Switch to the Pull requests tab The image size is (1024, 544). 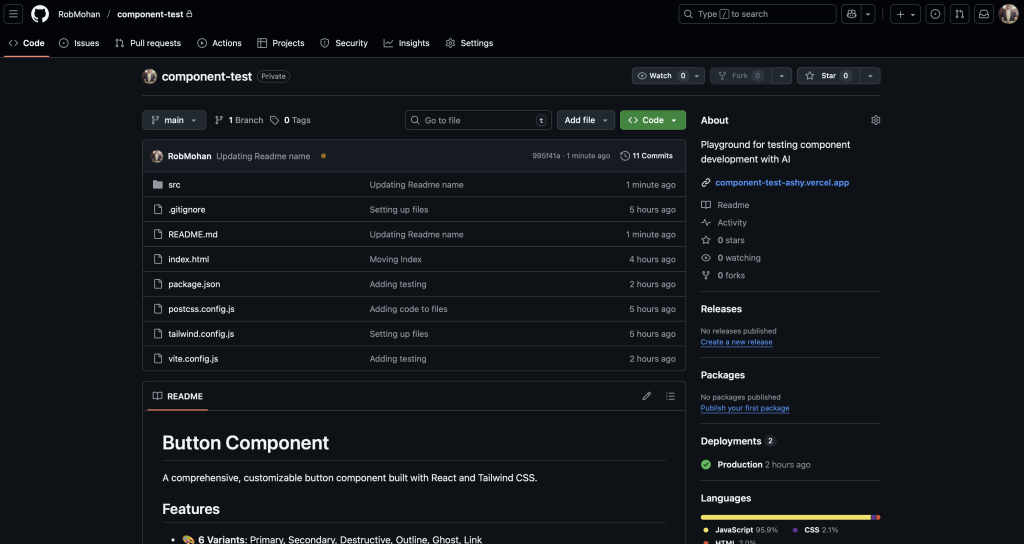coord(148,43)
